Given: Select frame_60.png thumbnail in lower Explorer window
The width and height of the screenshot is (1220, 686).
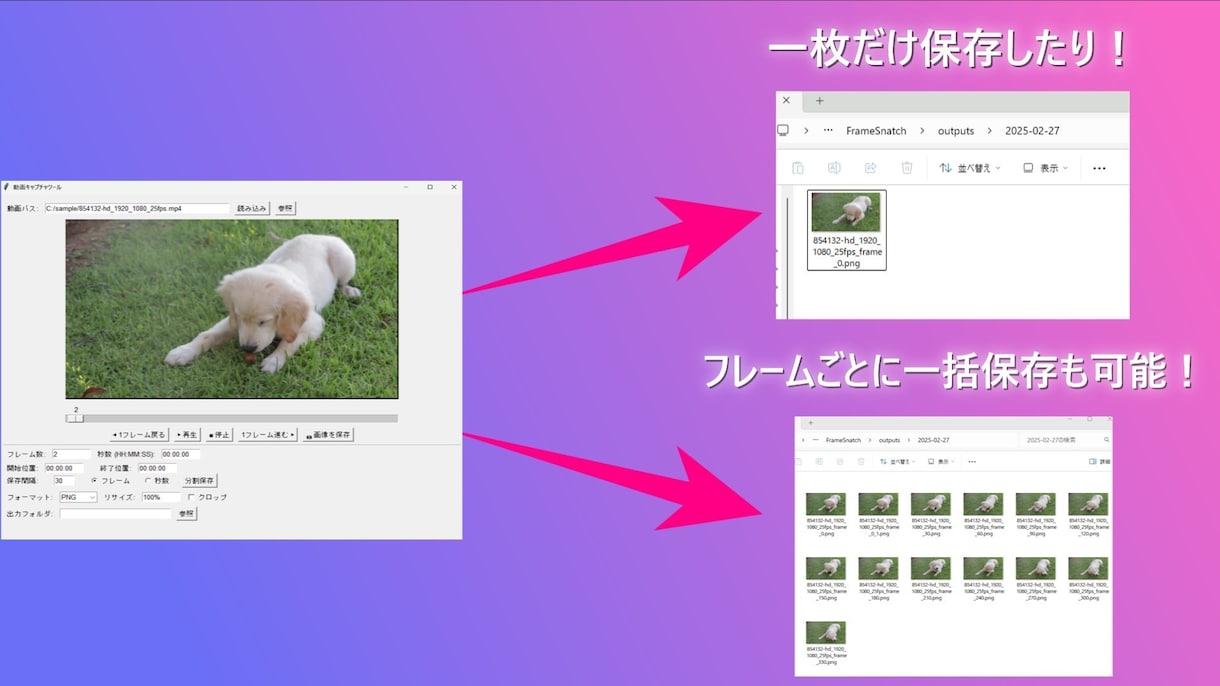Looking at the screenshot, I should (x=983, y=504).
